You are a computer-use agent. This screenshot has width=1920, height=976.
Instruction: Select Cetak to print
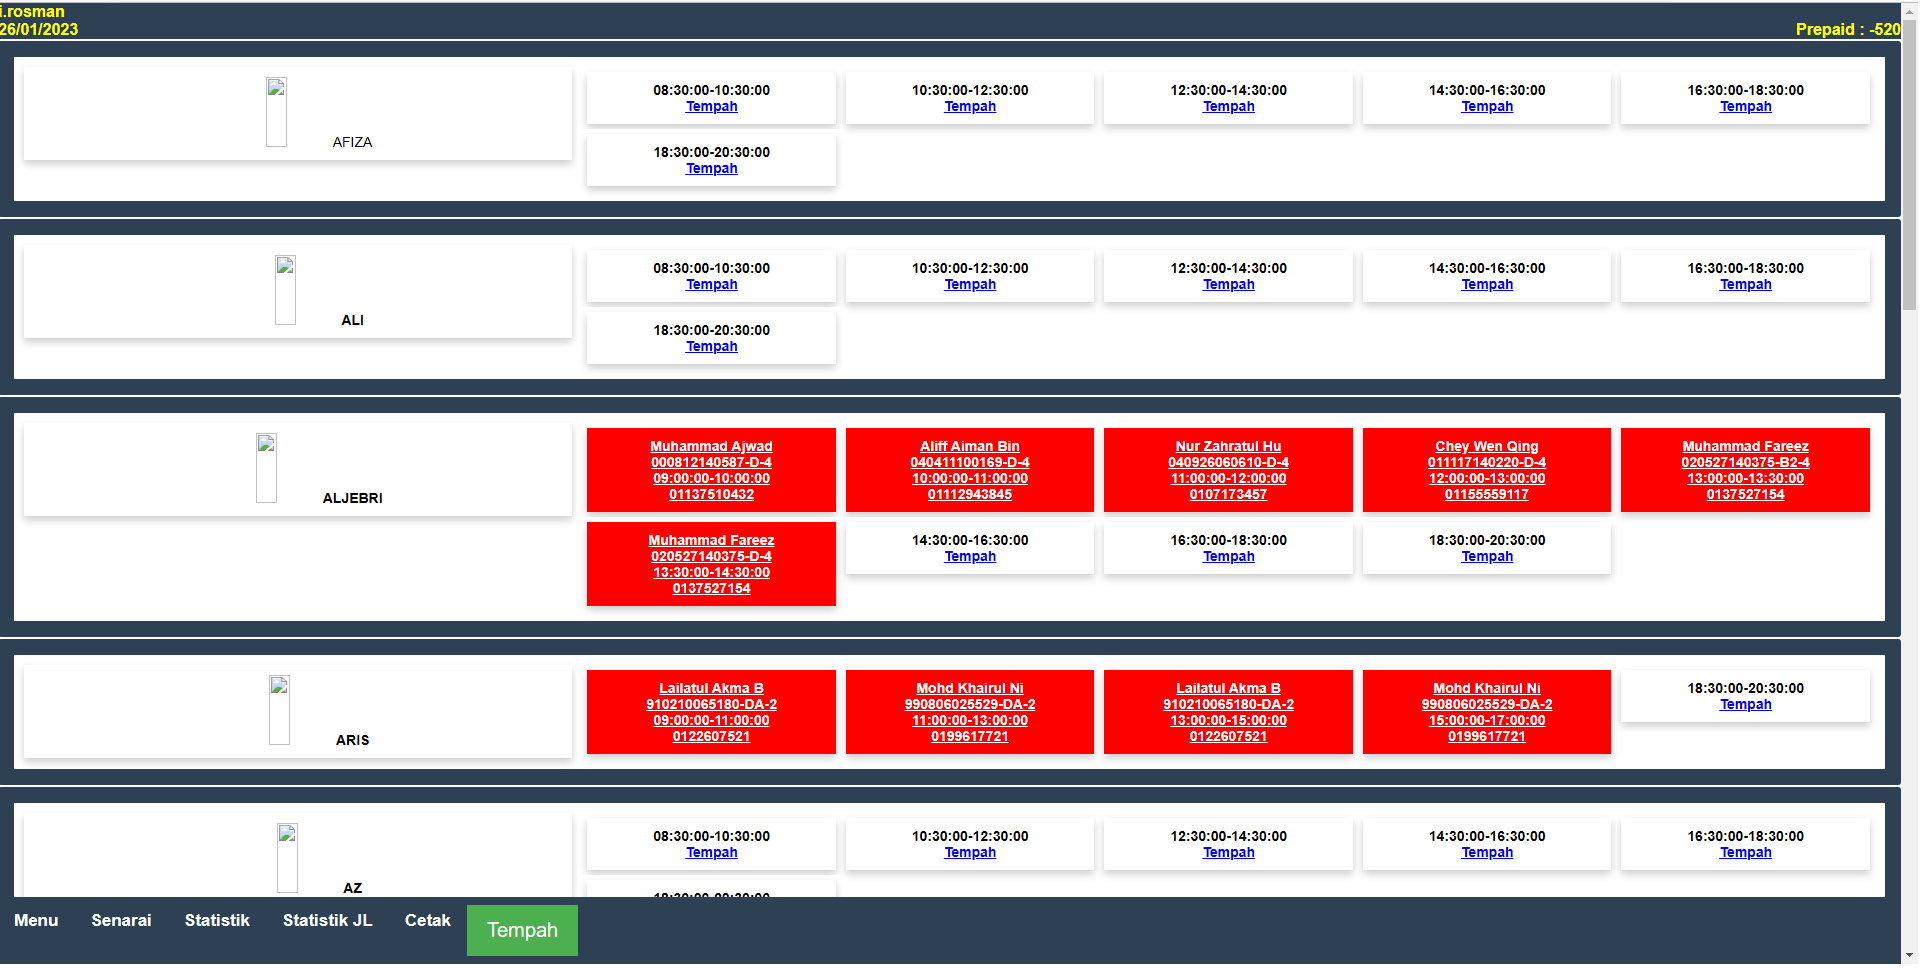[x=427, y=920]
